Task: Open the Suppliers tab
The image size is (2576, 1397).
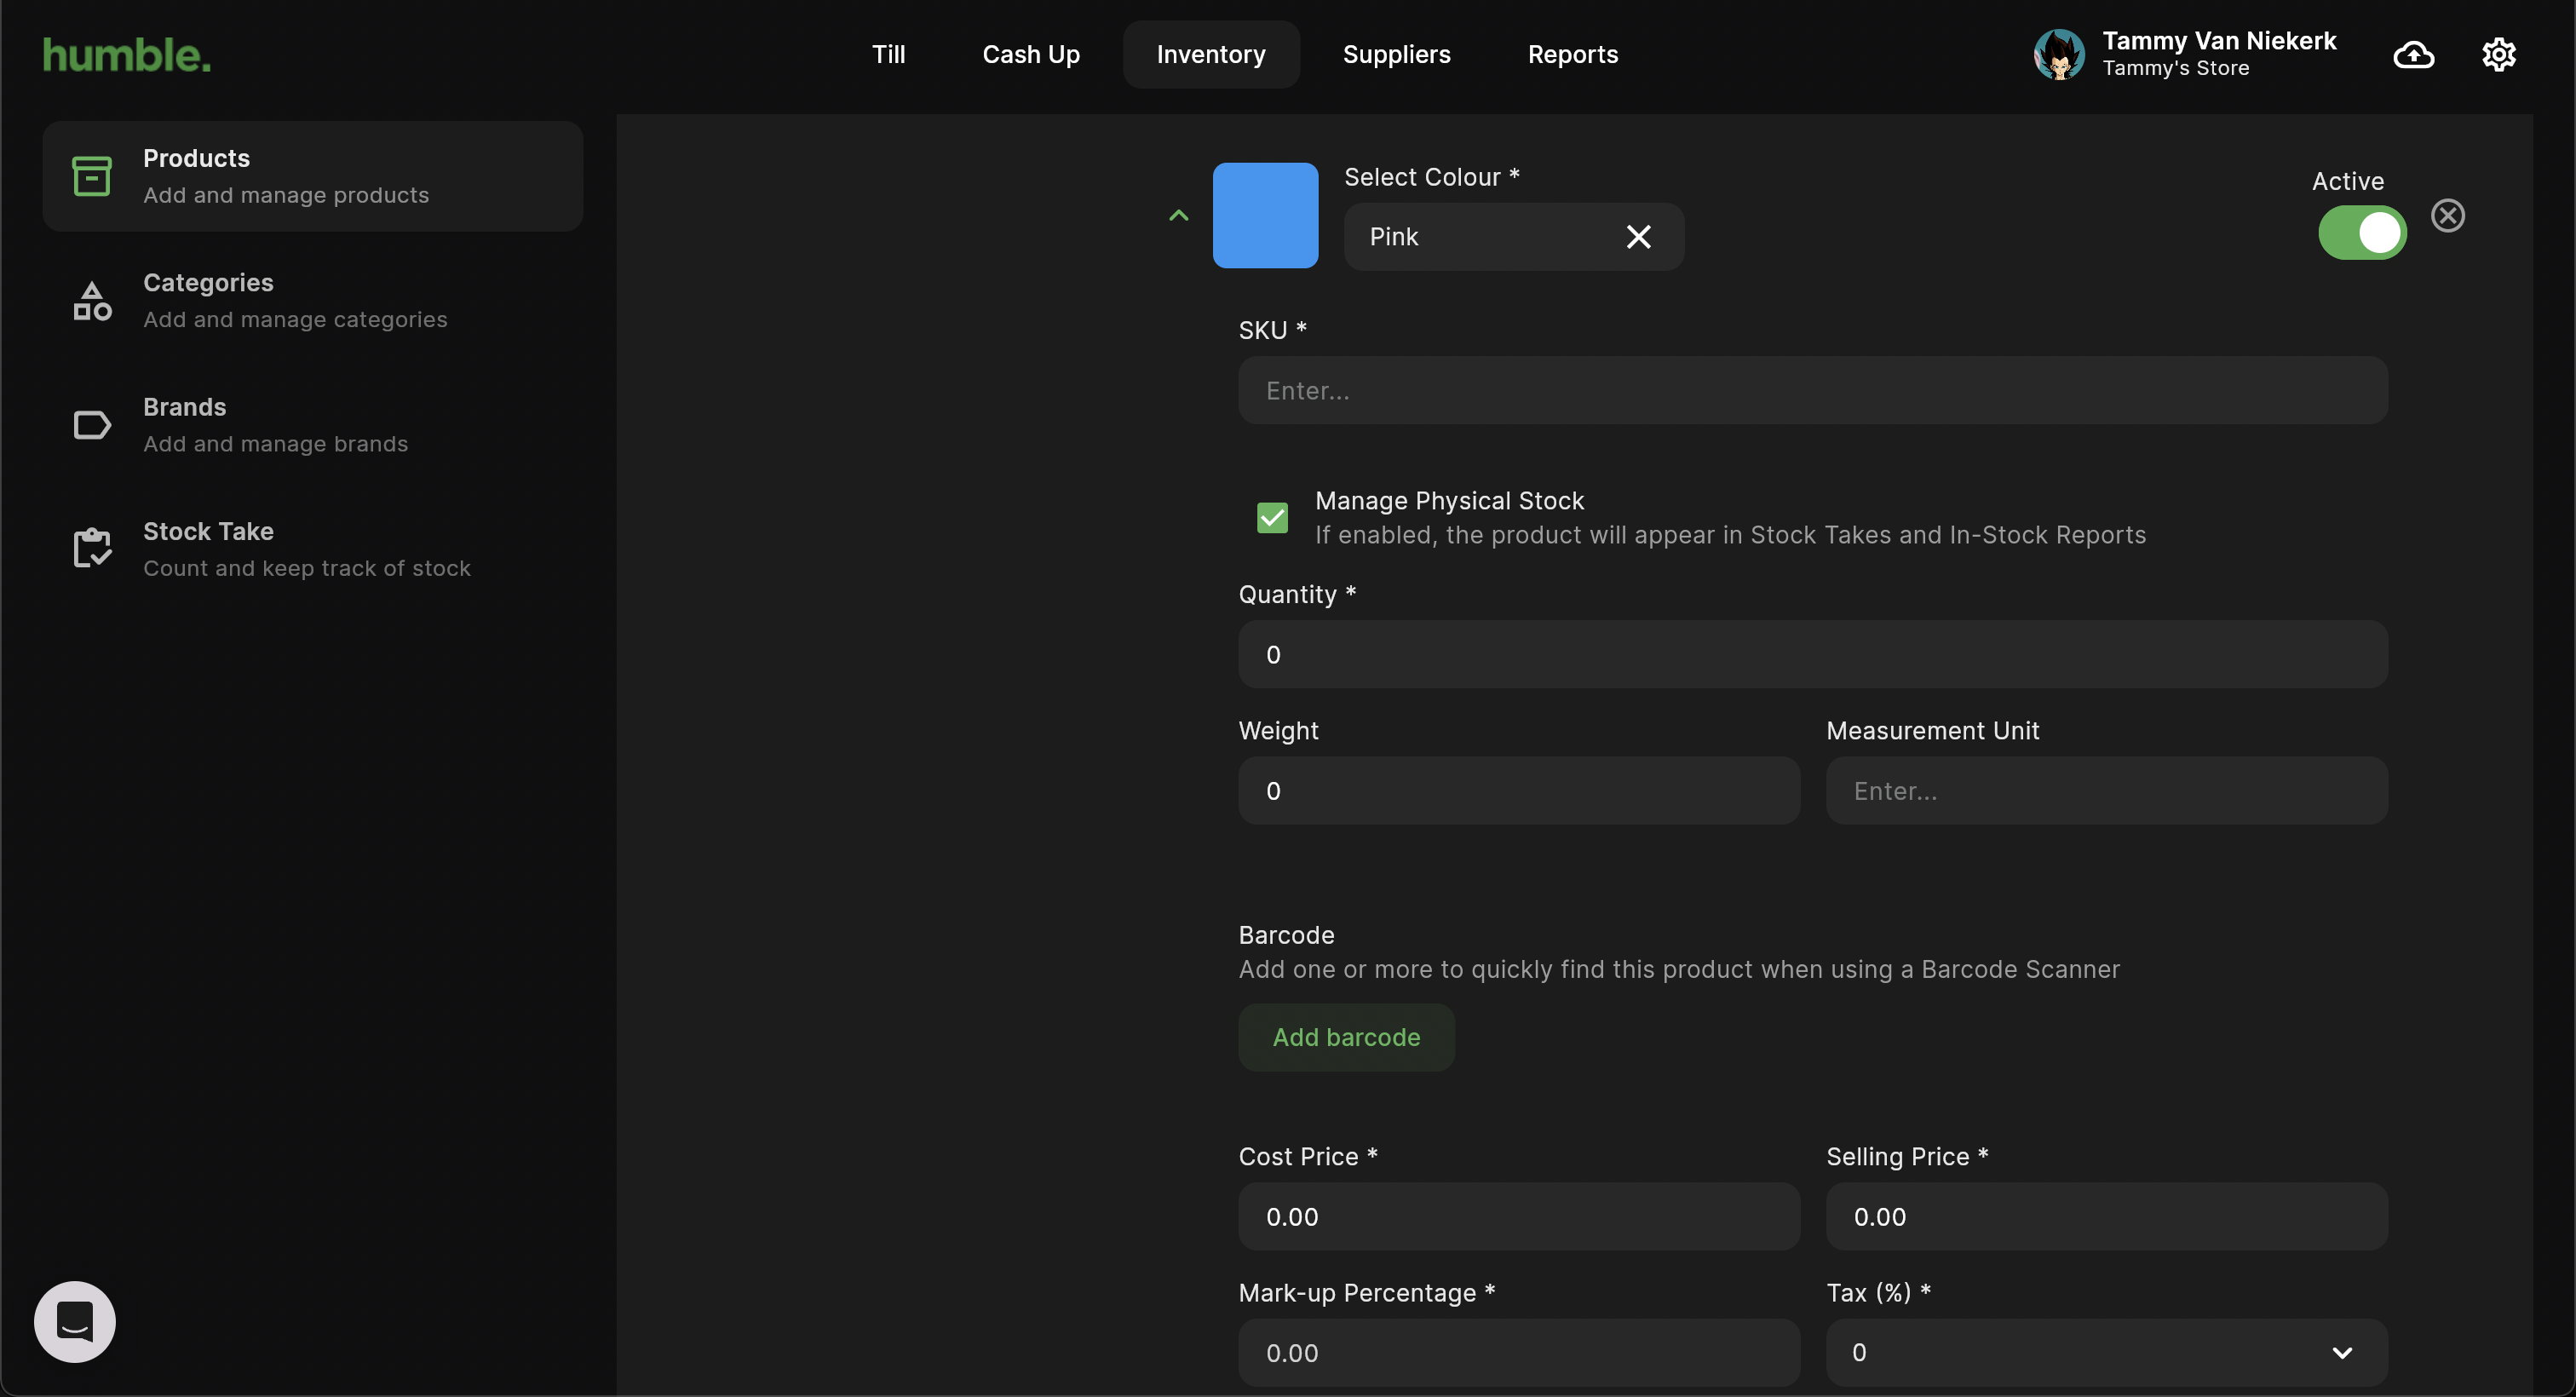Action: [x=1395, y=55]
